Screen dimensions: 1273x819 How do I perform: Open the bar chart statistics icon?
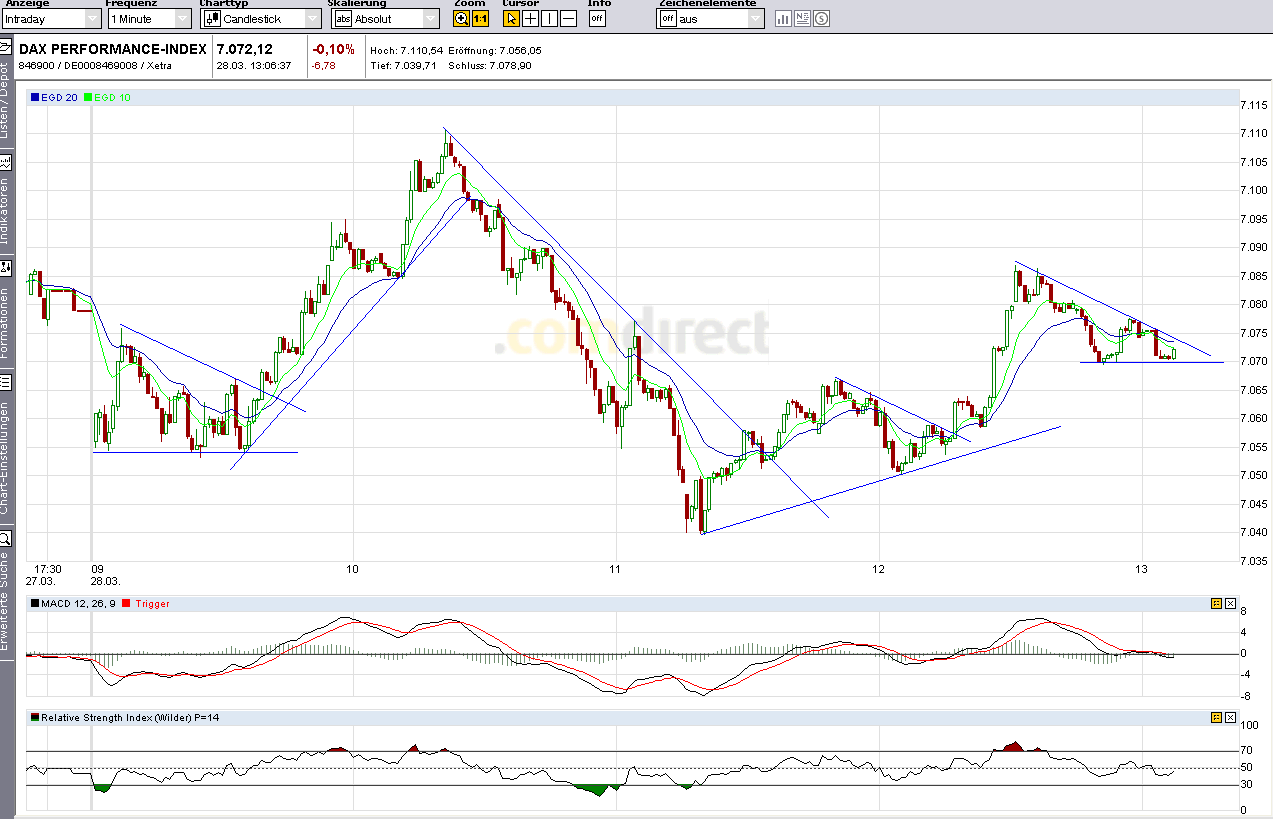click(x=782, y=17)
